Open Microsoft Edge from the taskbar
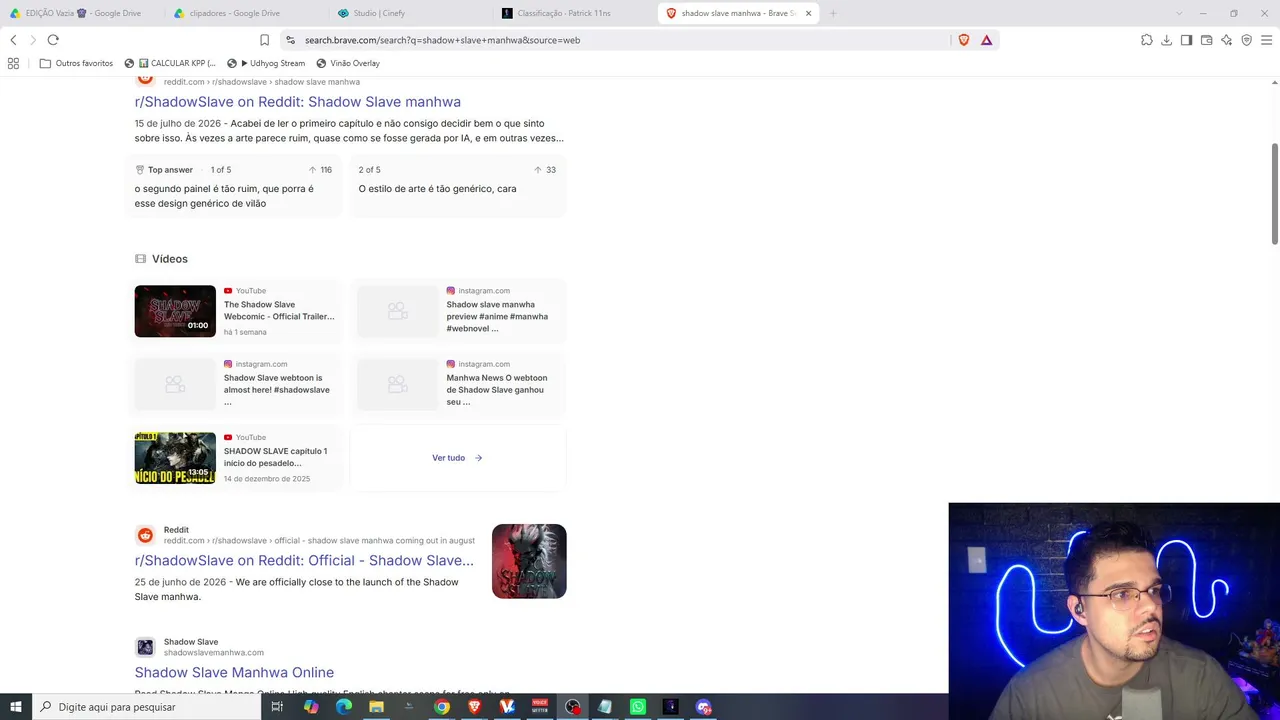This screenshot has width=1280, height=720. pyautogui.click(x=344, y=707)
